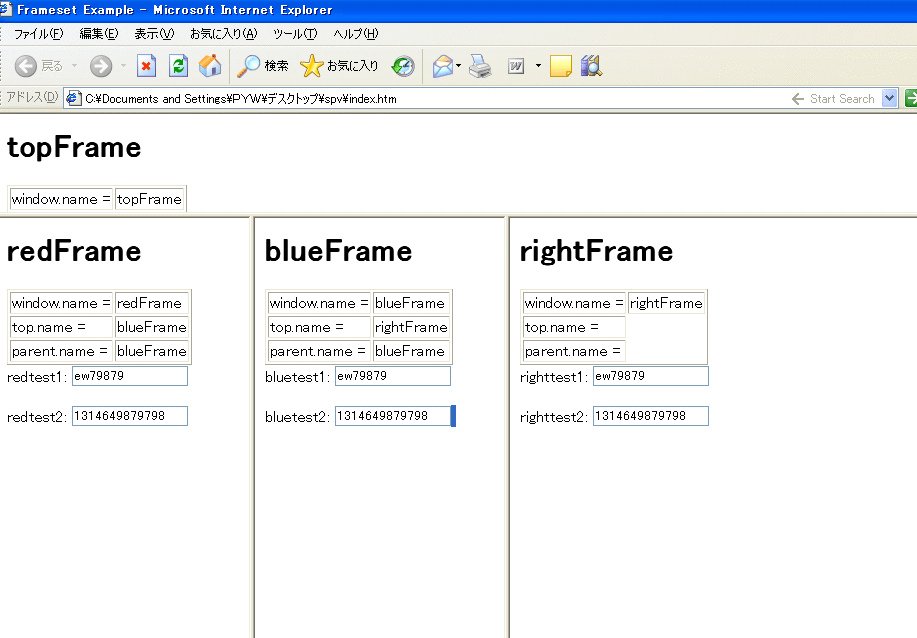Viewport: 917px width, 638px height.
Task: Click the Mail envelope icon
Action: coord(443,66)
